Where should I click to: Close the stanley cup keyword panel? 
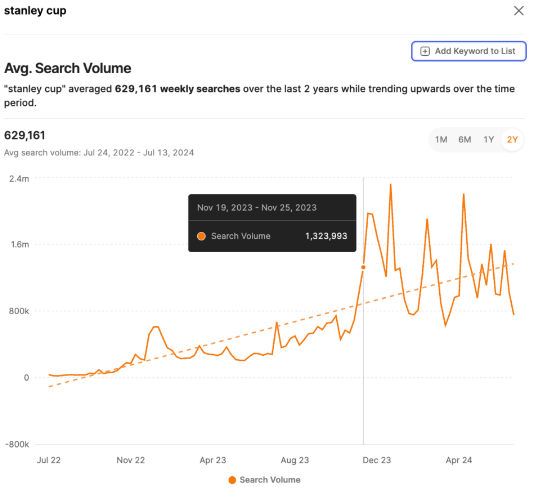[518, 11]
